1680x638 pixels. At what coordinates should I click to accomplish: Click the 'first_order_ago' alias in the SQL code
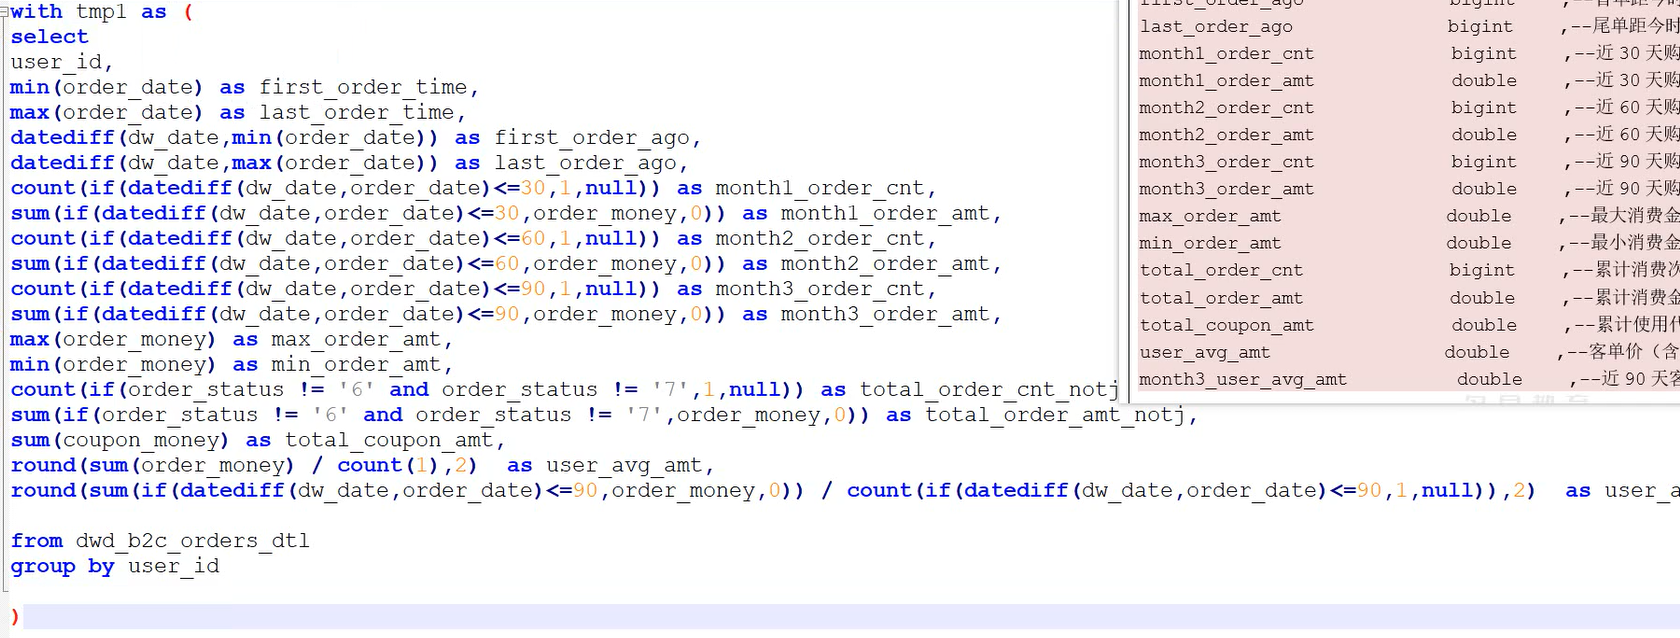[x=592, y=138]
